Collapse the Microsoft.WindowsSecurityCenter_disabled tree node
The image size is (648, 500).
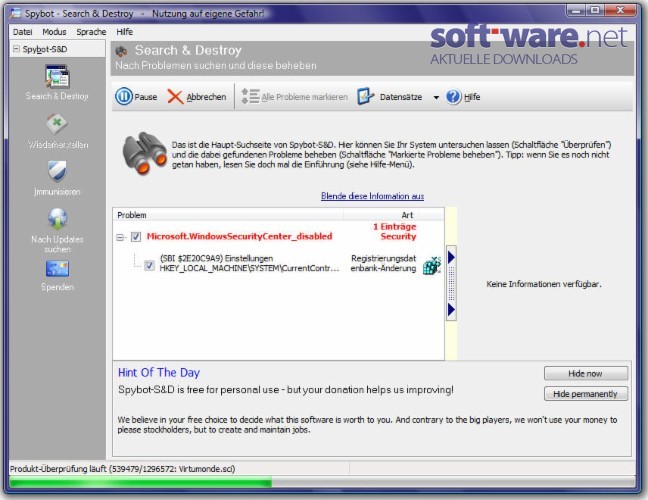(x=120, y=237)
